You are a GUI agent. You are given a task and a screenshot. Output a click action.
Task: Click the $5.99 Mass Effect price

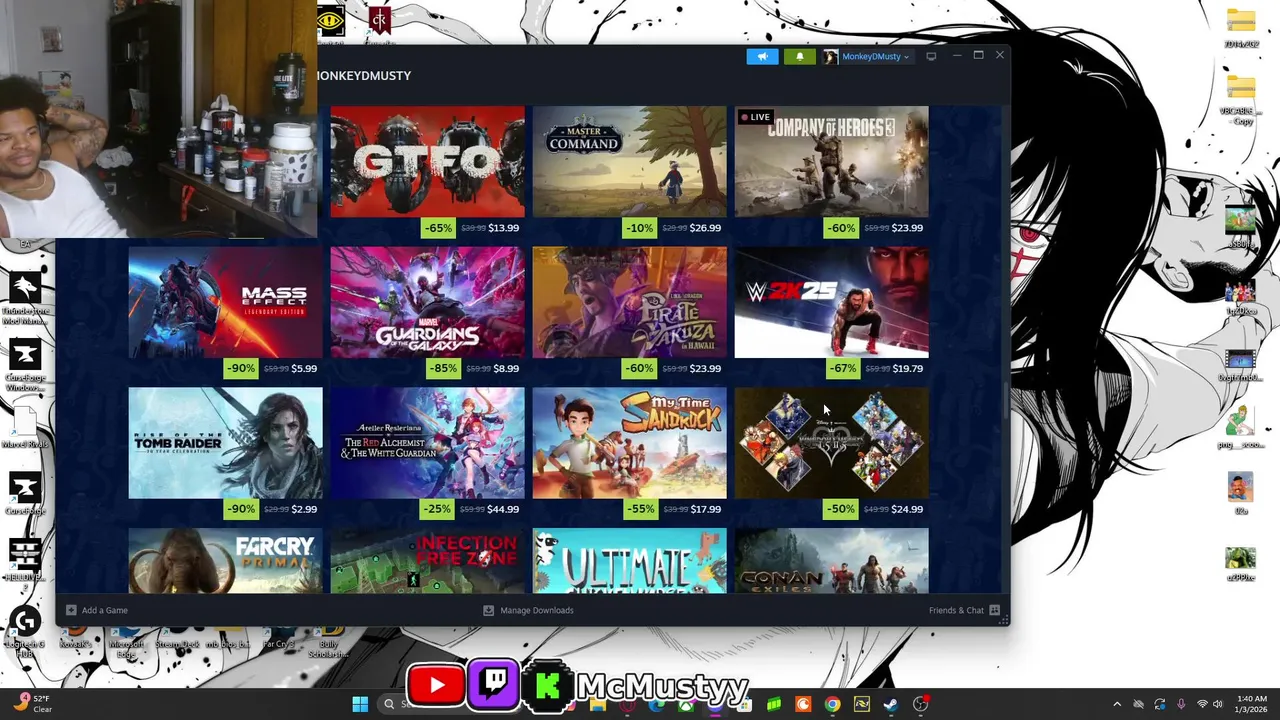click(x=304, y=369)
